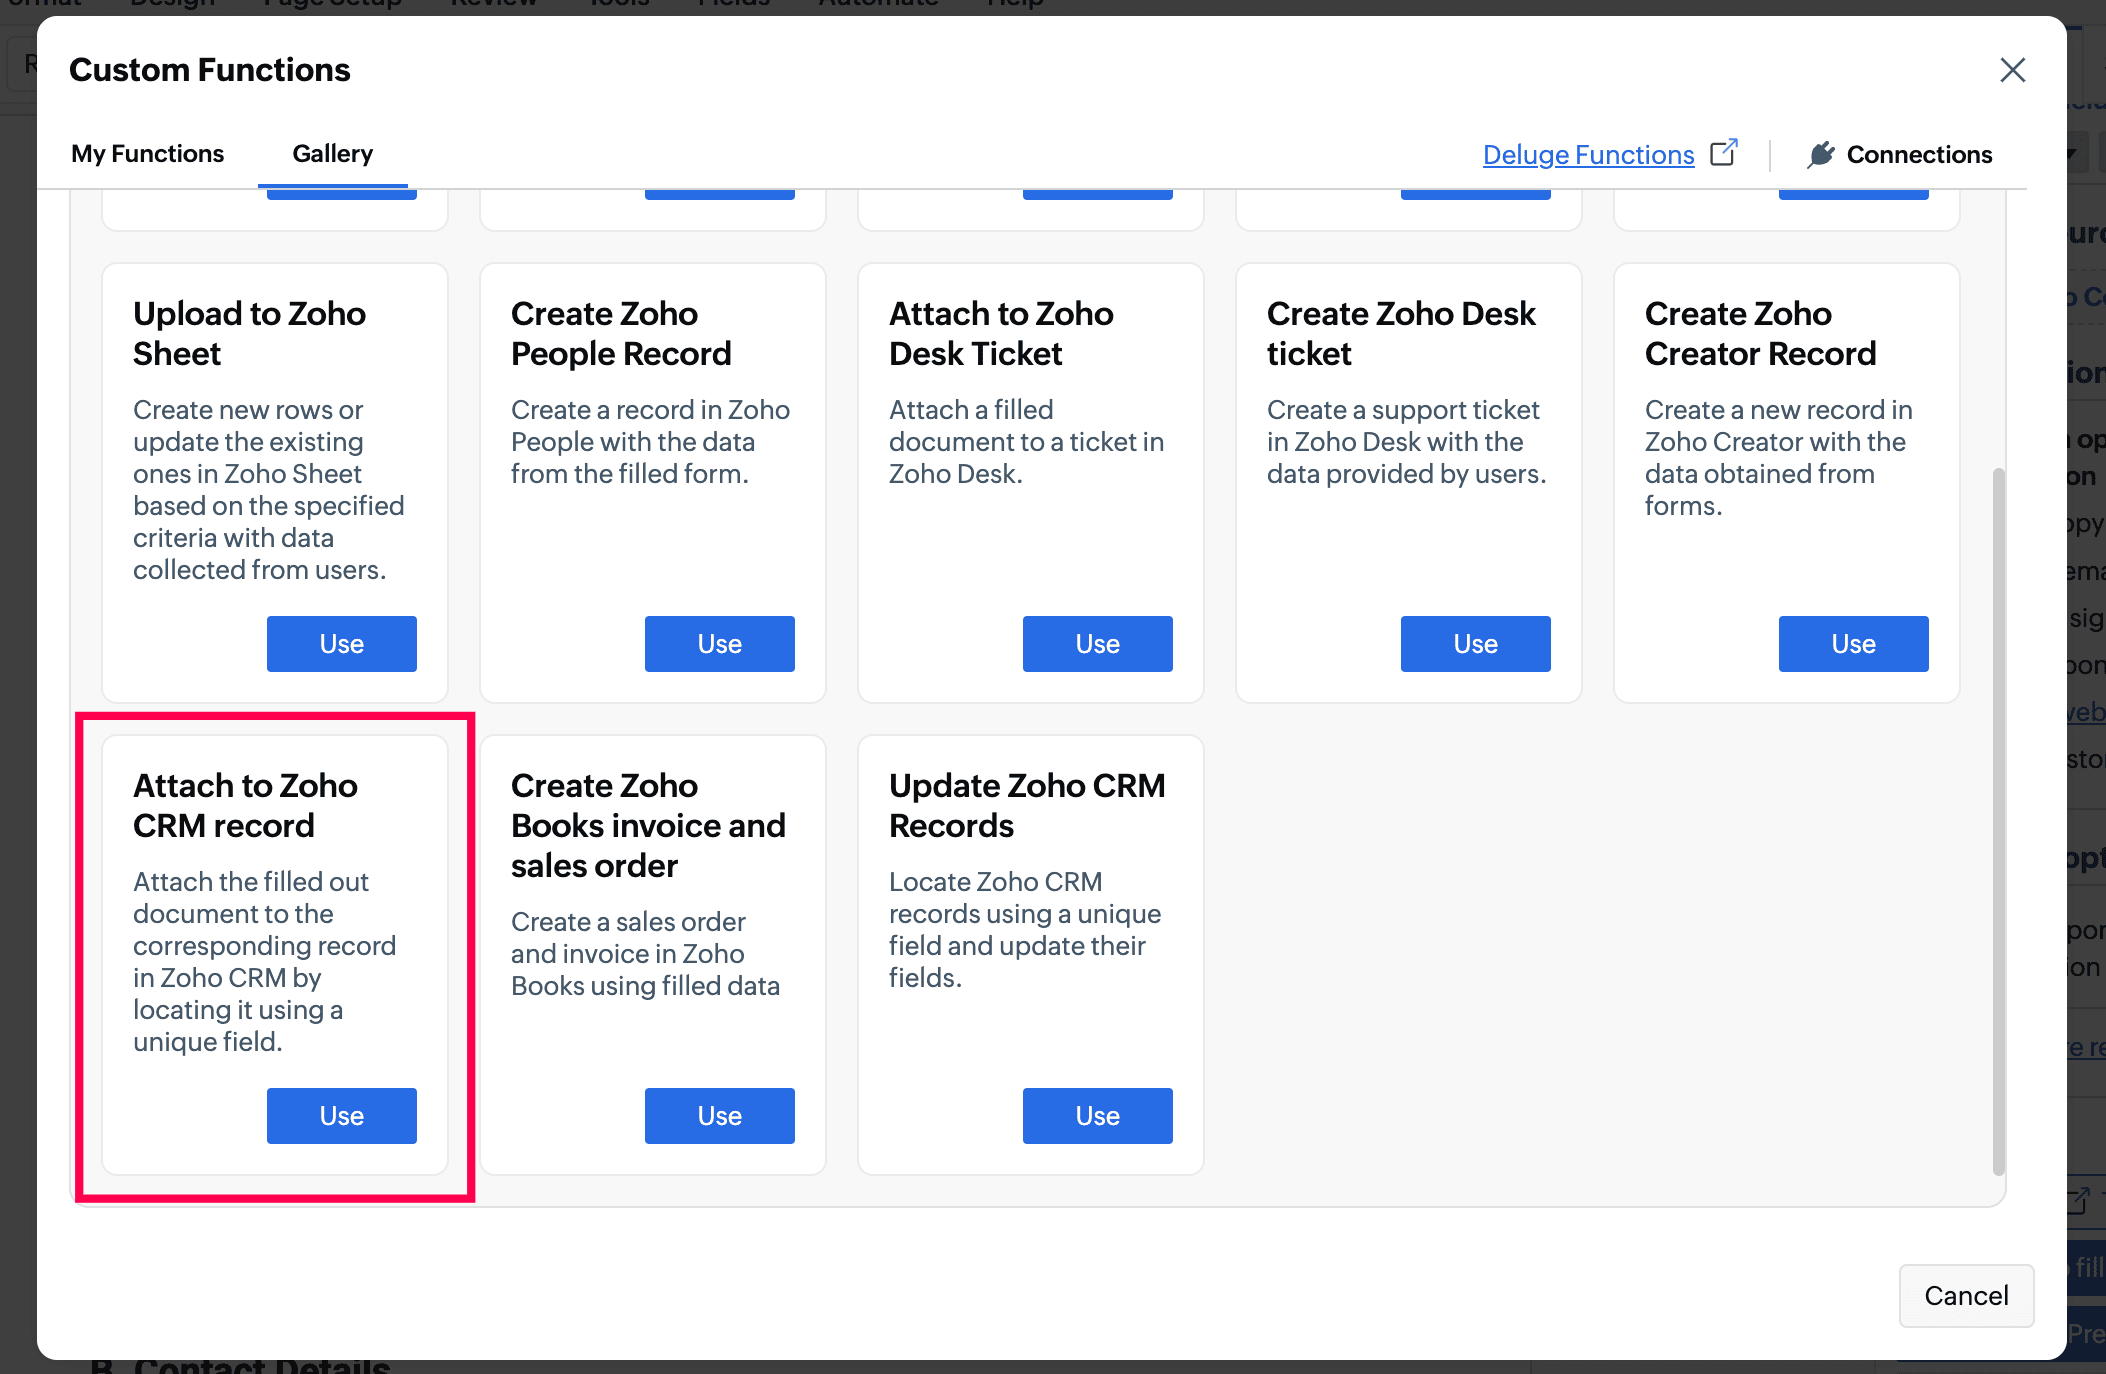Click the Upload to Zoho Sheet card heading
2106x1374 pixels.
pyautogui.click(x=249, y=333)
